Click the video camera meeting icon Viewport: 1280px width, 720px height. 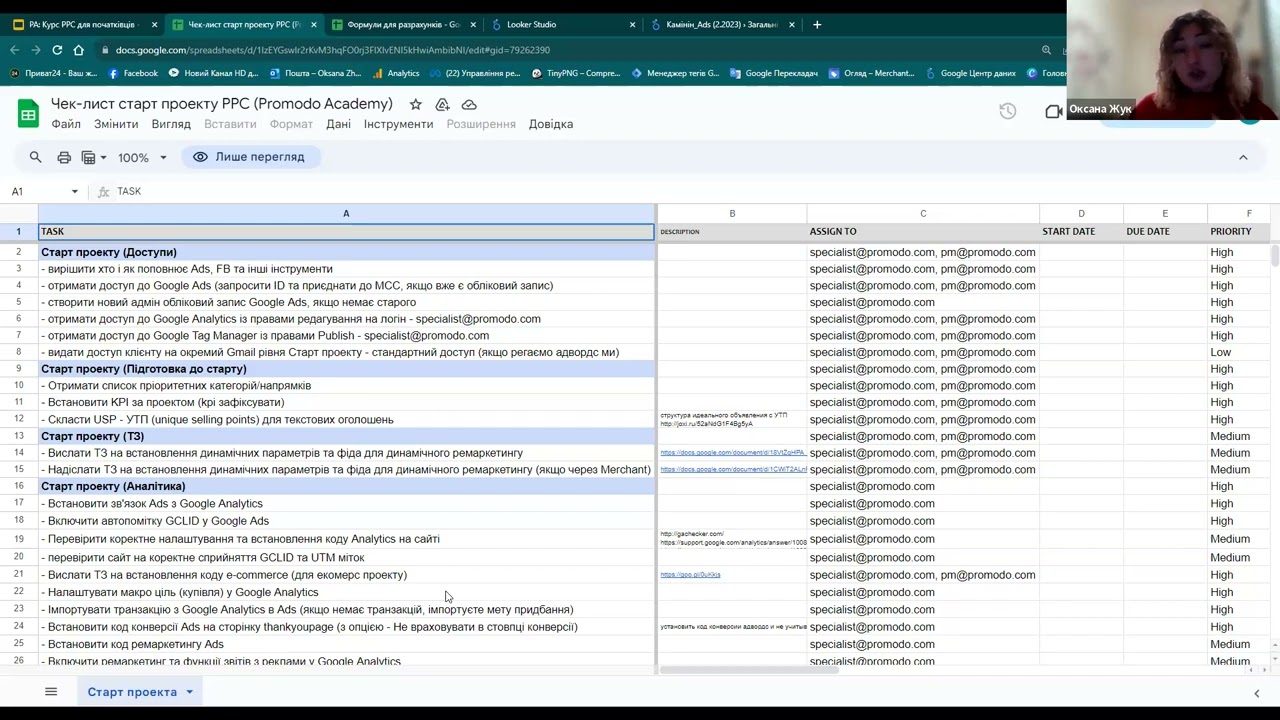1053,111
